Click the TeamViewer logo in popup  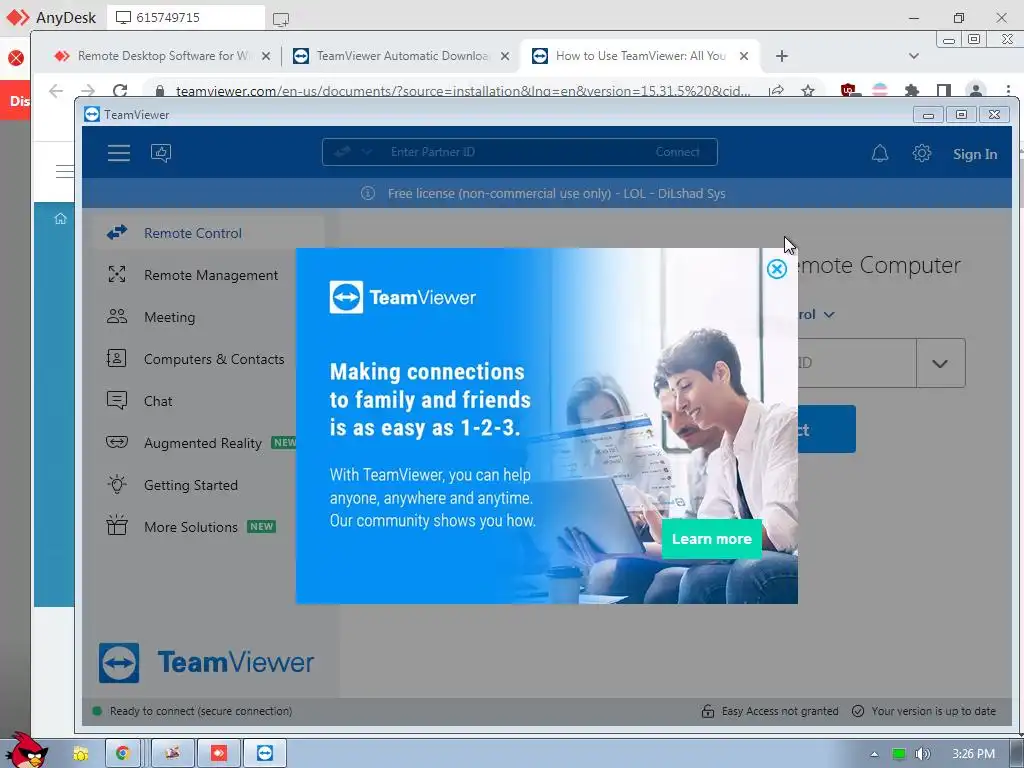pos(403,298)
